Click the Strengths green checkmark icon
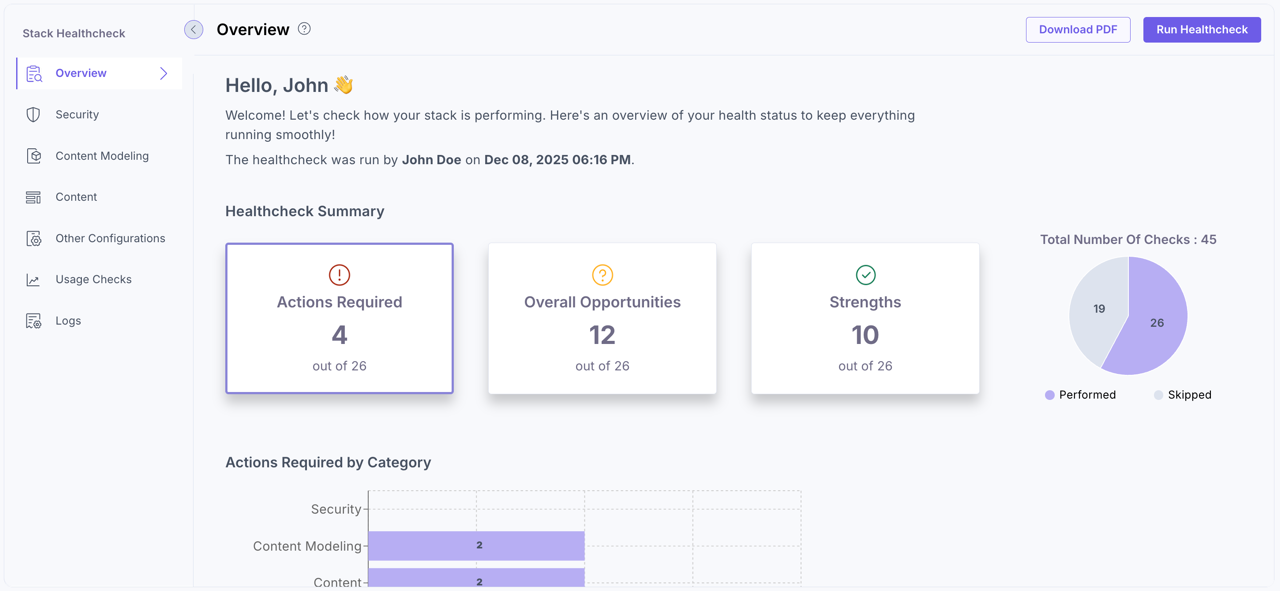 click(865, 273)
